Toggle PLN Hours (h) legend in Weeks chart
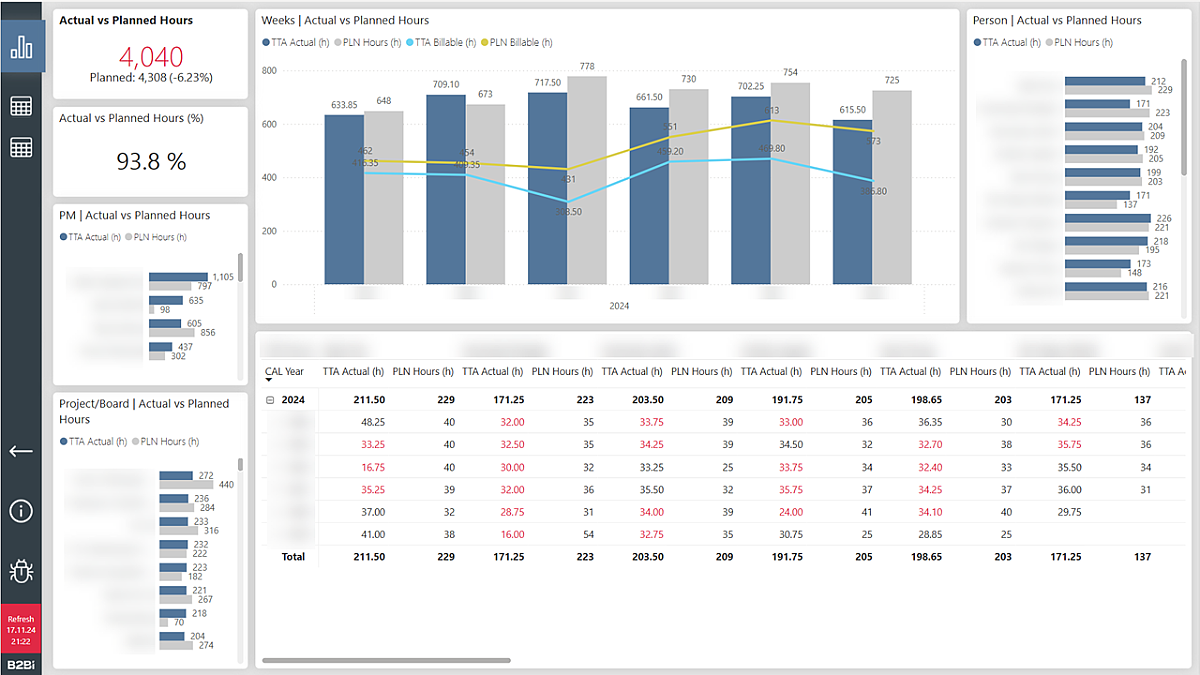 click(x=368, y=42)
